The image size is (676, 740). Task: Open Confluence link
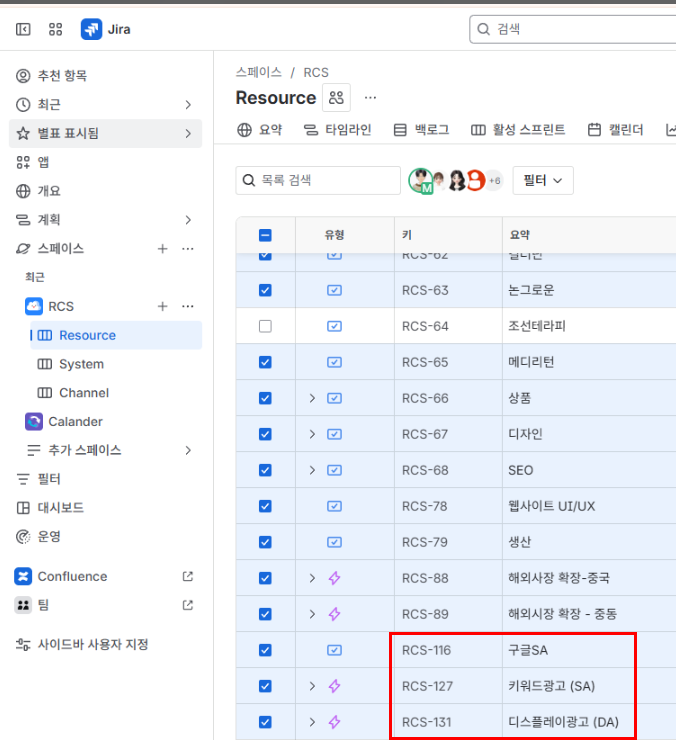(72, 576)
